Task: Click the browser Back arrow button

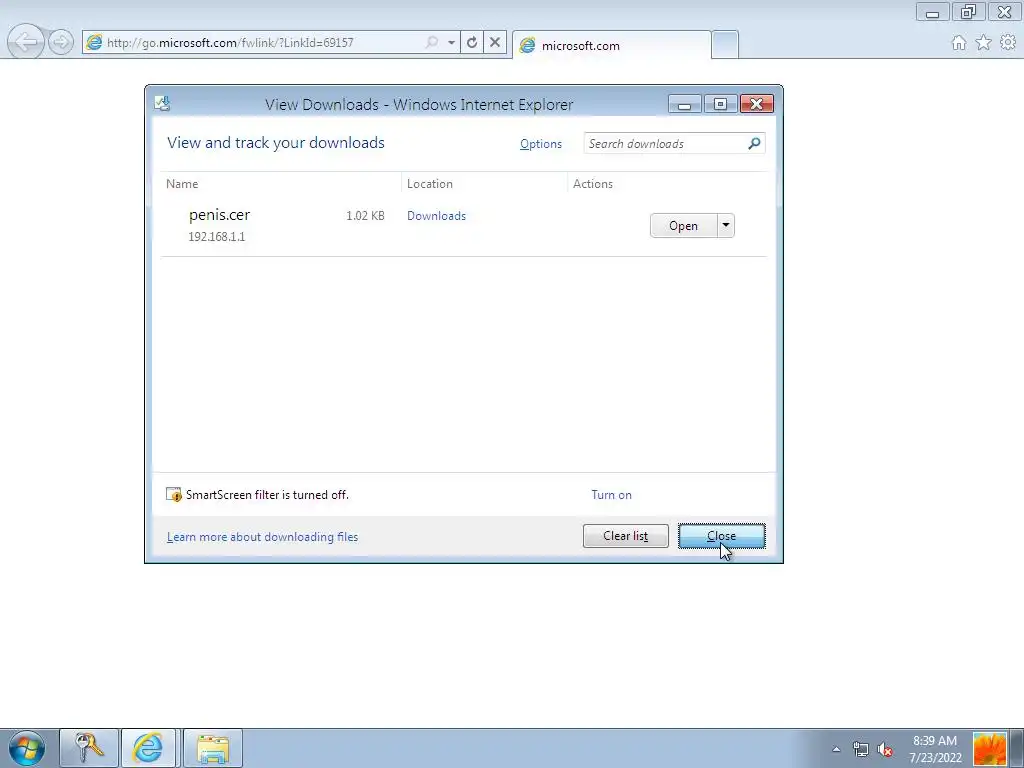Action: coord(25,42)
